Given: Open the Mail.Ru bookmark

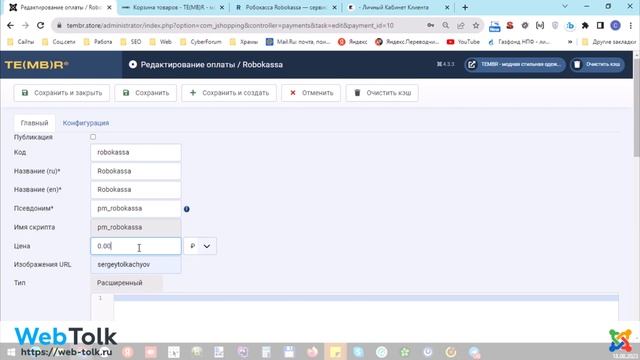Looking at the screenshot, I should click(298, 42).
